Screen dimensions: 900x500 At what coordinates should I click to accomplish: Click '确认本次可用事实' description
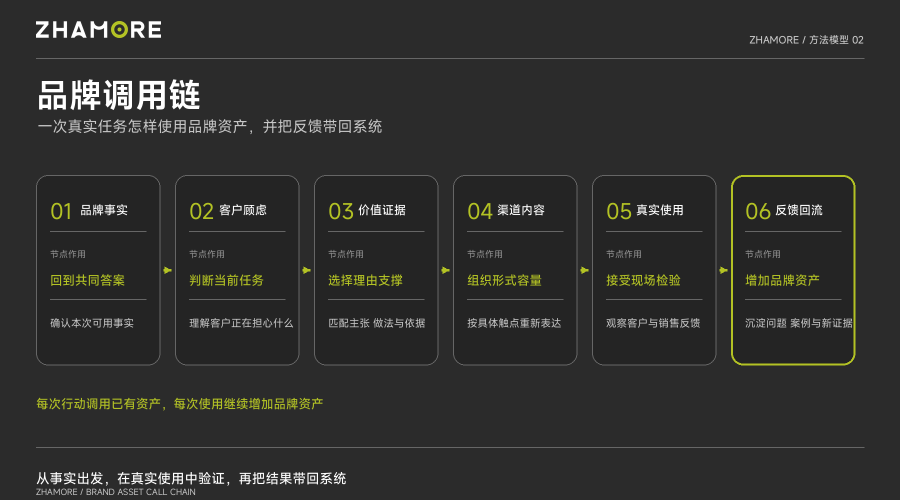coord(92,323)
